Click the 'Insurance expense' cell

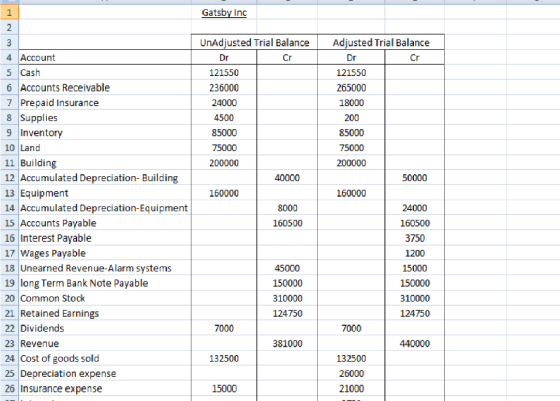tap(105, 388)
